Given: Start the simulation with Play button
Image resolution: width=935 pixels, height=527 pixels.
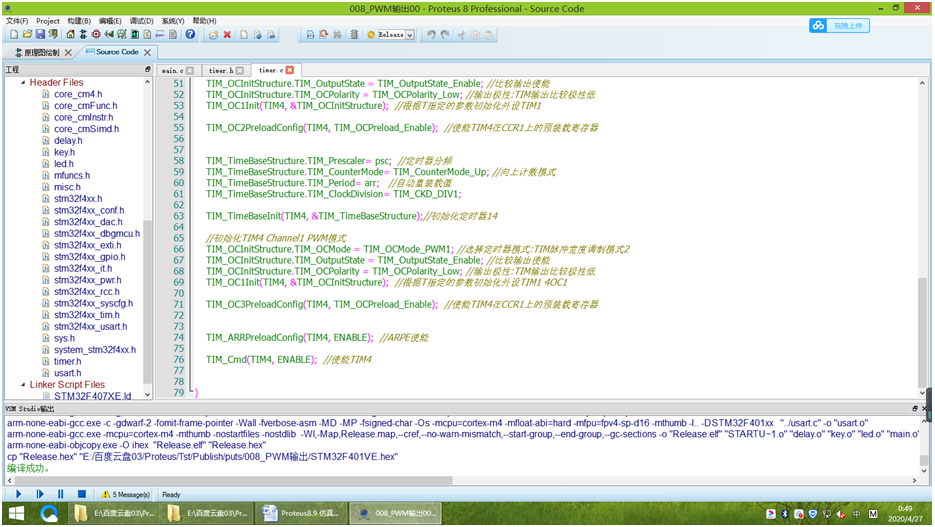Looking at the screenshot, I should (18, 494).
